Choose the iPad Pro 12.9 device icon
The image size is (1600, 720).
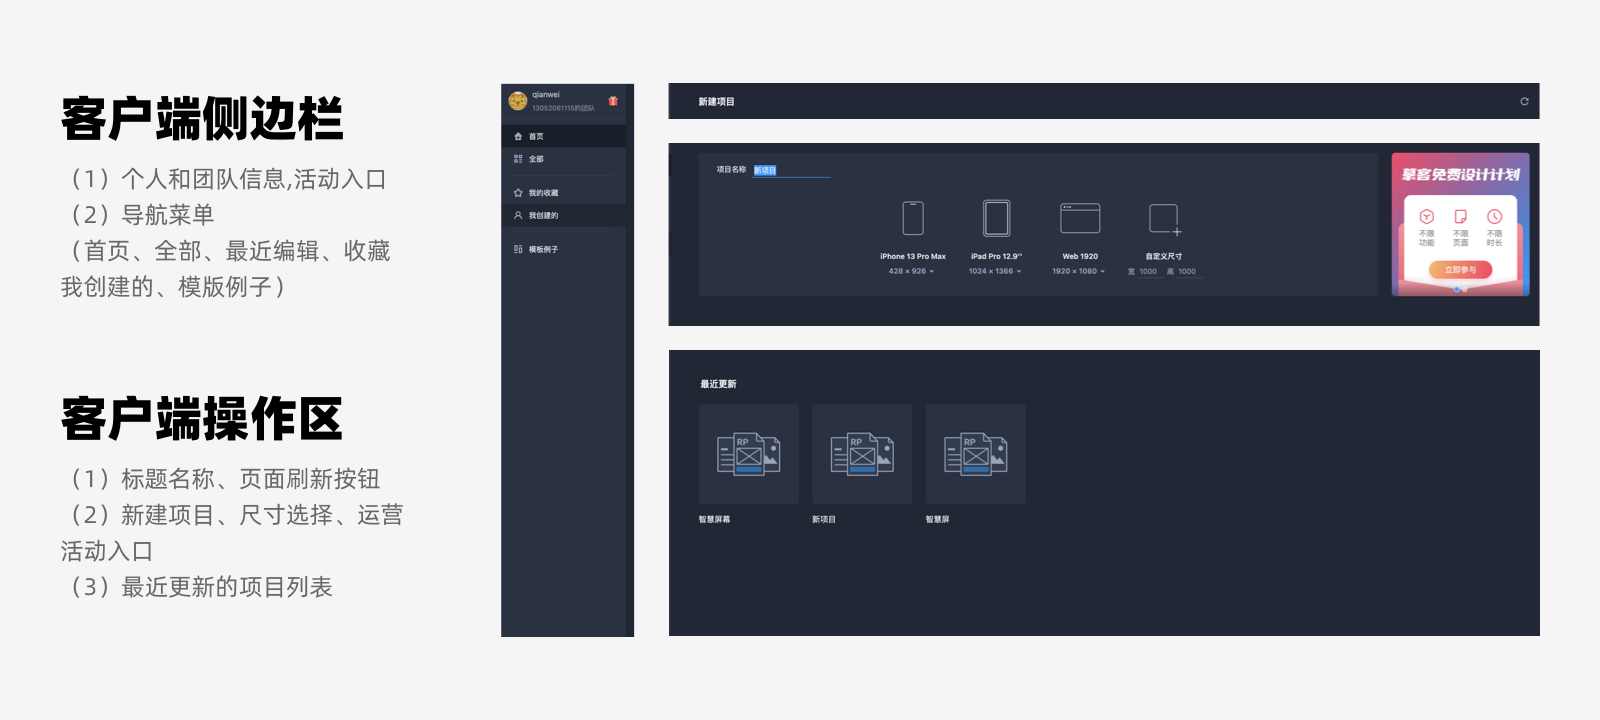pos(996,218)
